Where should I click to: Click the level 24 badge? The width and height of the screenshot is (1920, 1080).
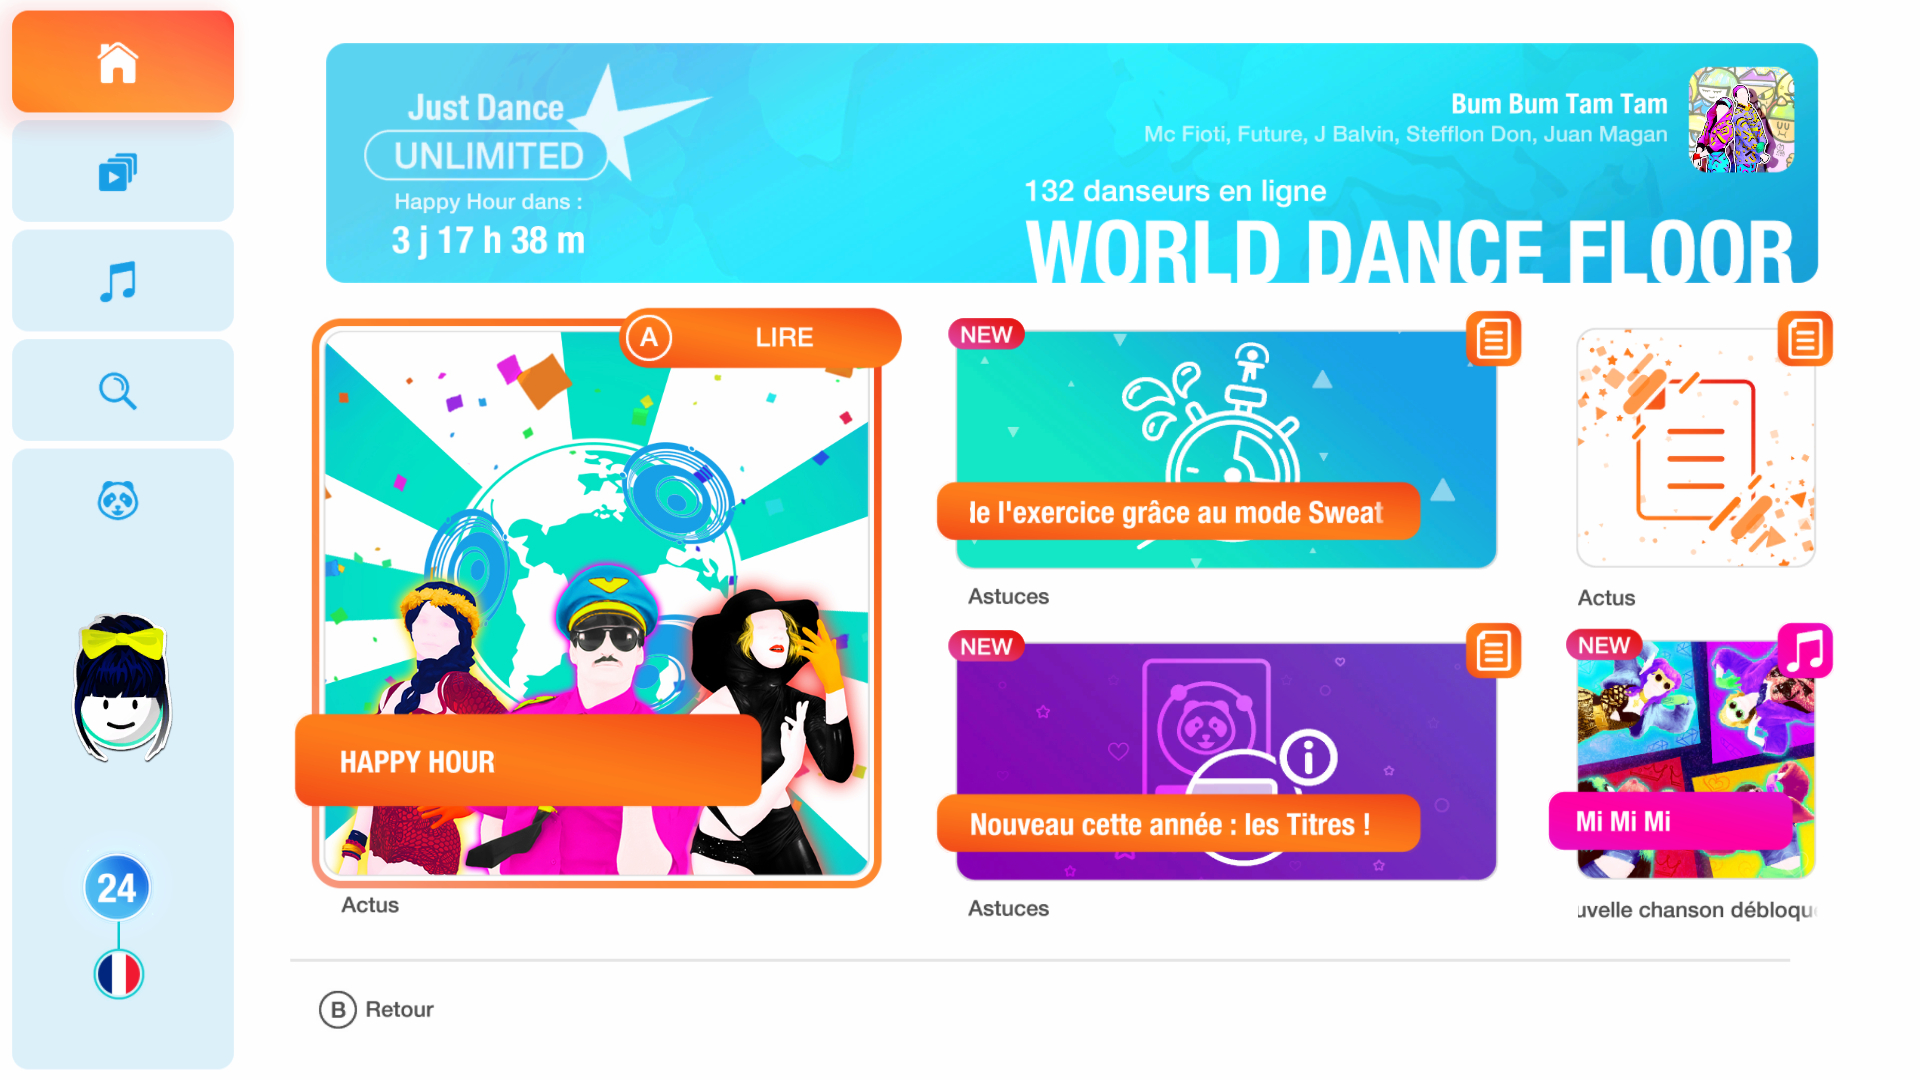click(x=117, y=887)
